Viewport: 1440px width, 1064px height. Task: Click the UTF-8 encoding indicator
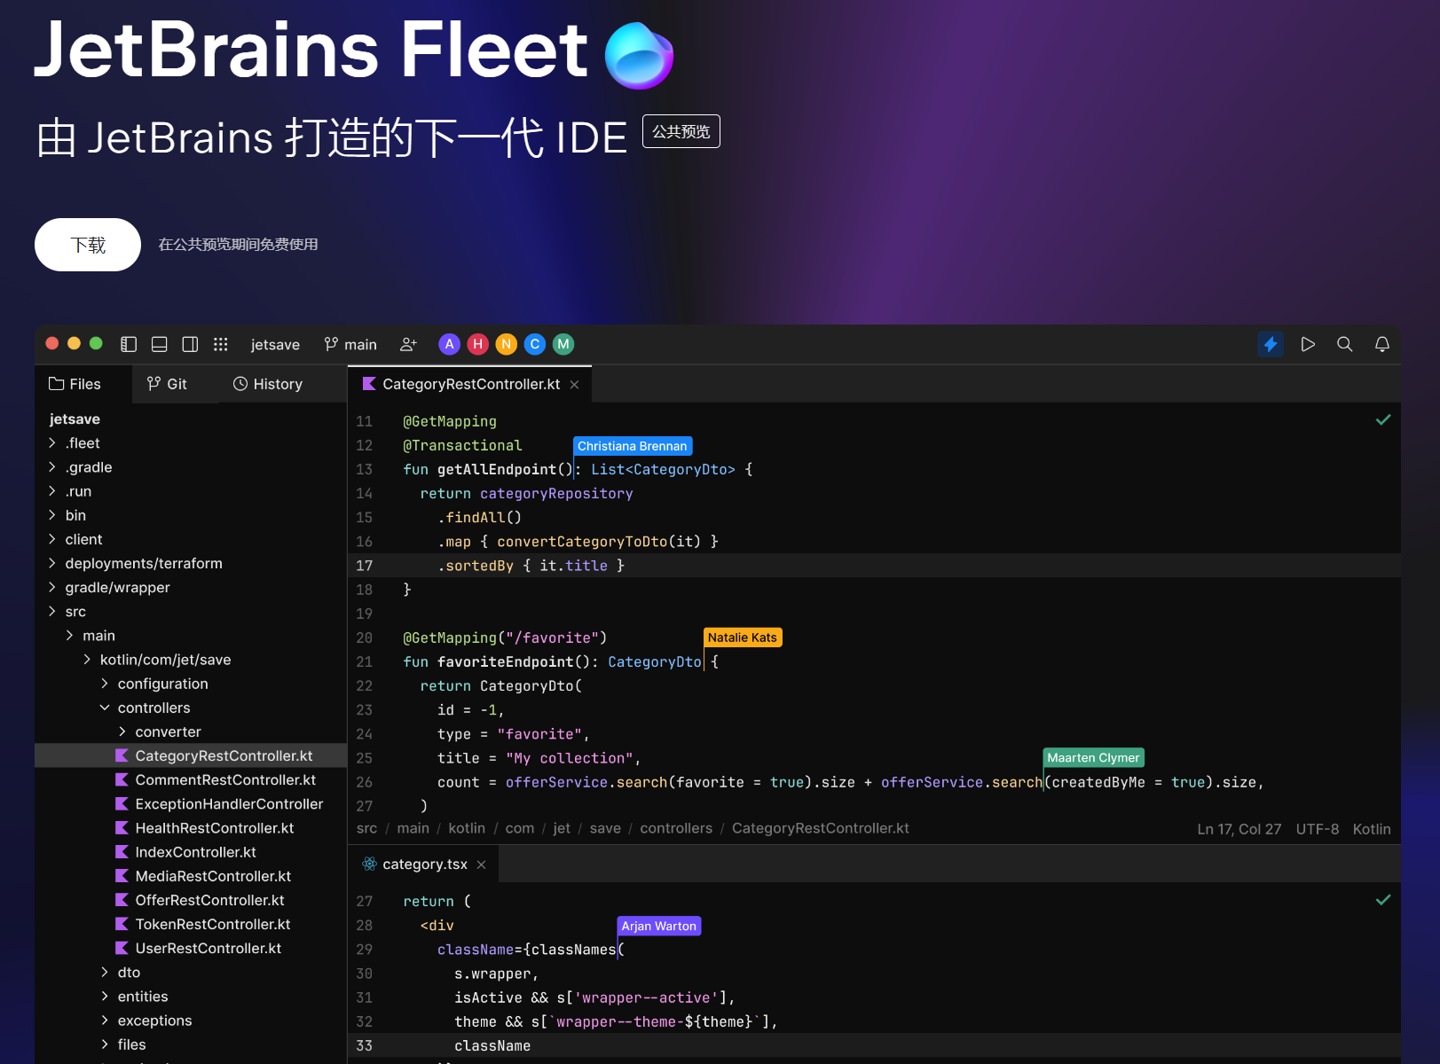point(1317,829)
